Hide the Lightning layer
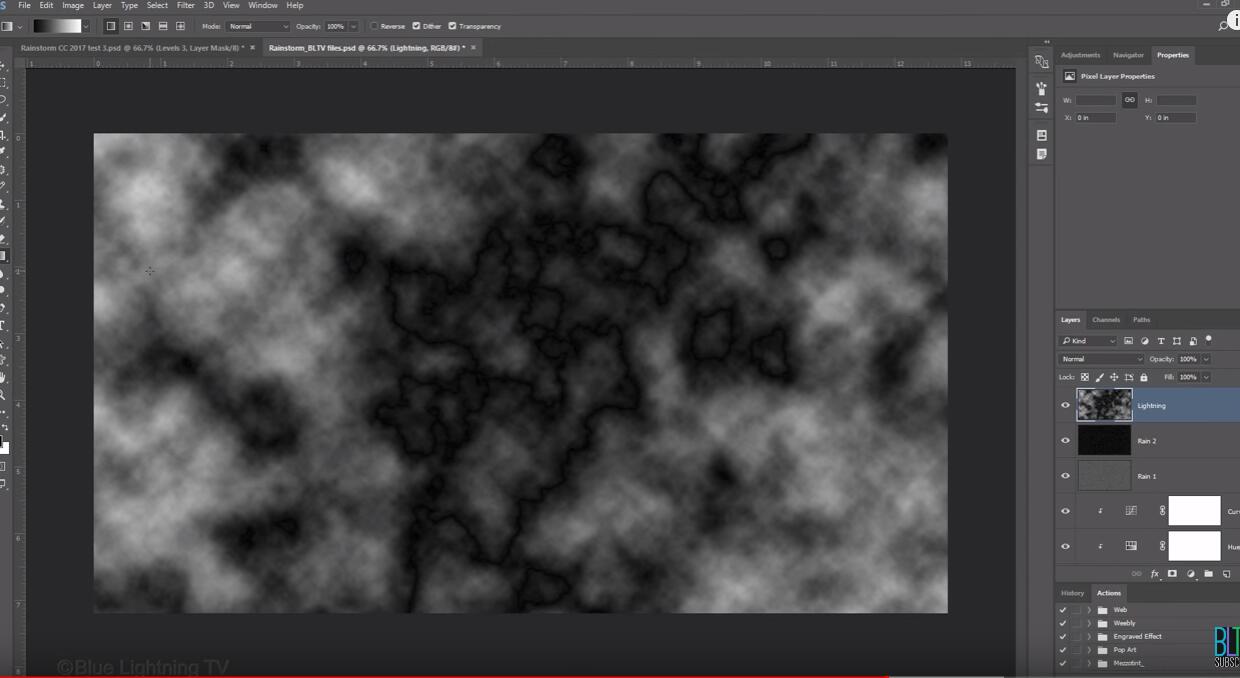Screen dimensions: 1240x678 click(x=1065, y=405)
